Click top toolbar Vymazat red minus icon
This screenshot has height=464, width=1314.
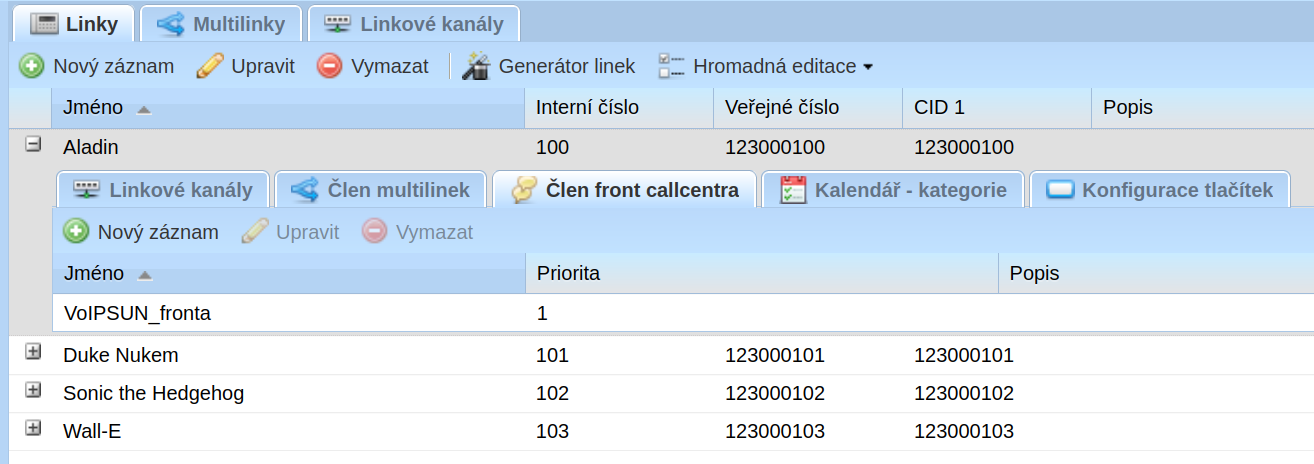[x=329, y=66]
